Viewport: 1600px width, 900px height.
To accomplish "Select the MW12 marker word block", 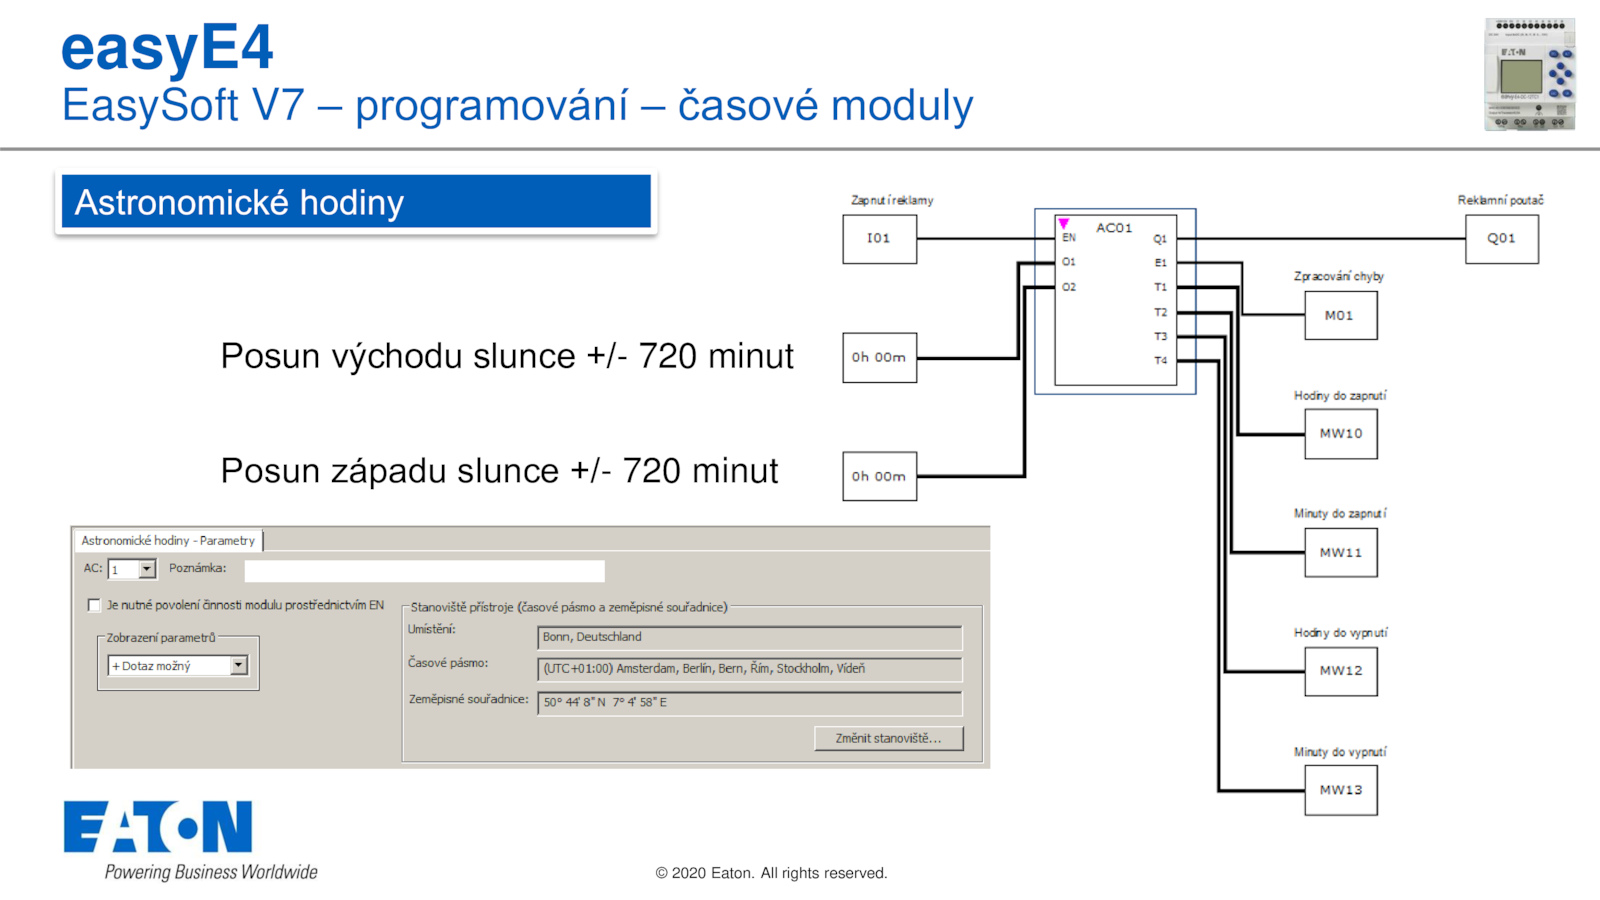I will point(1341,671).
